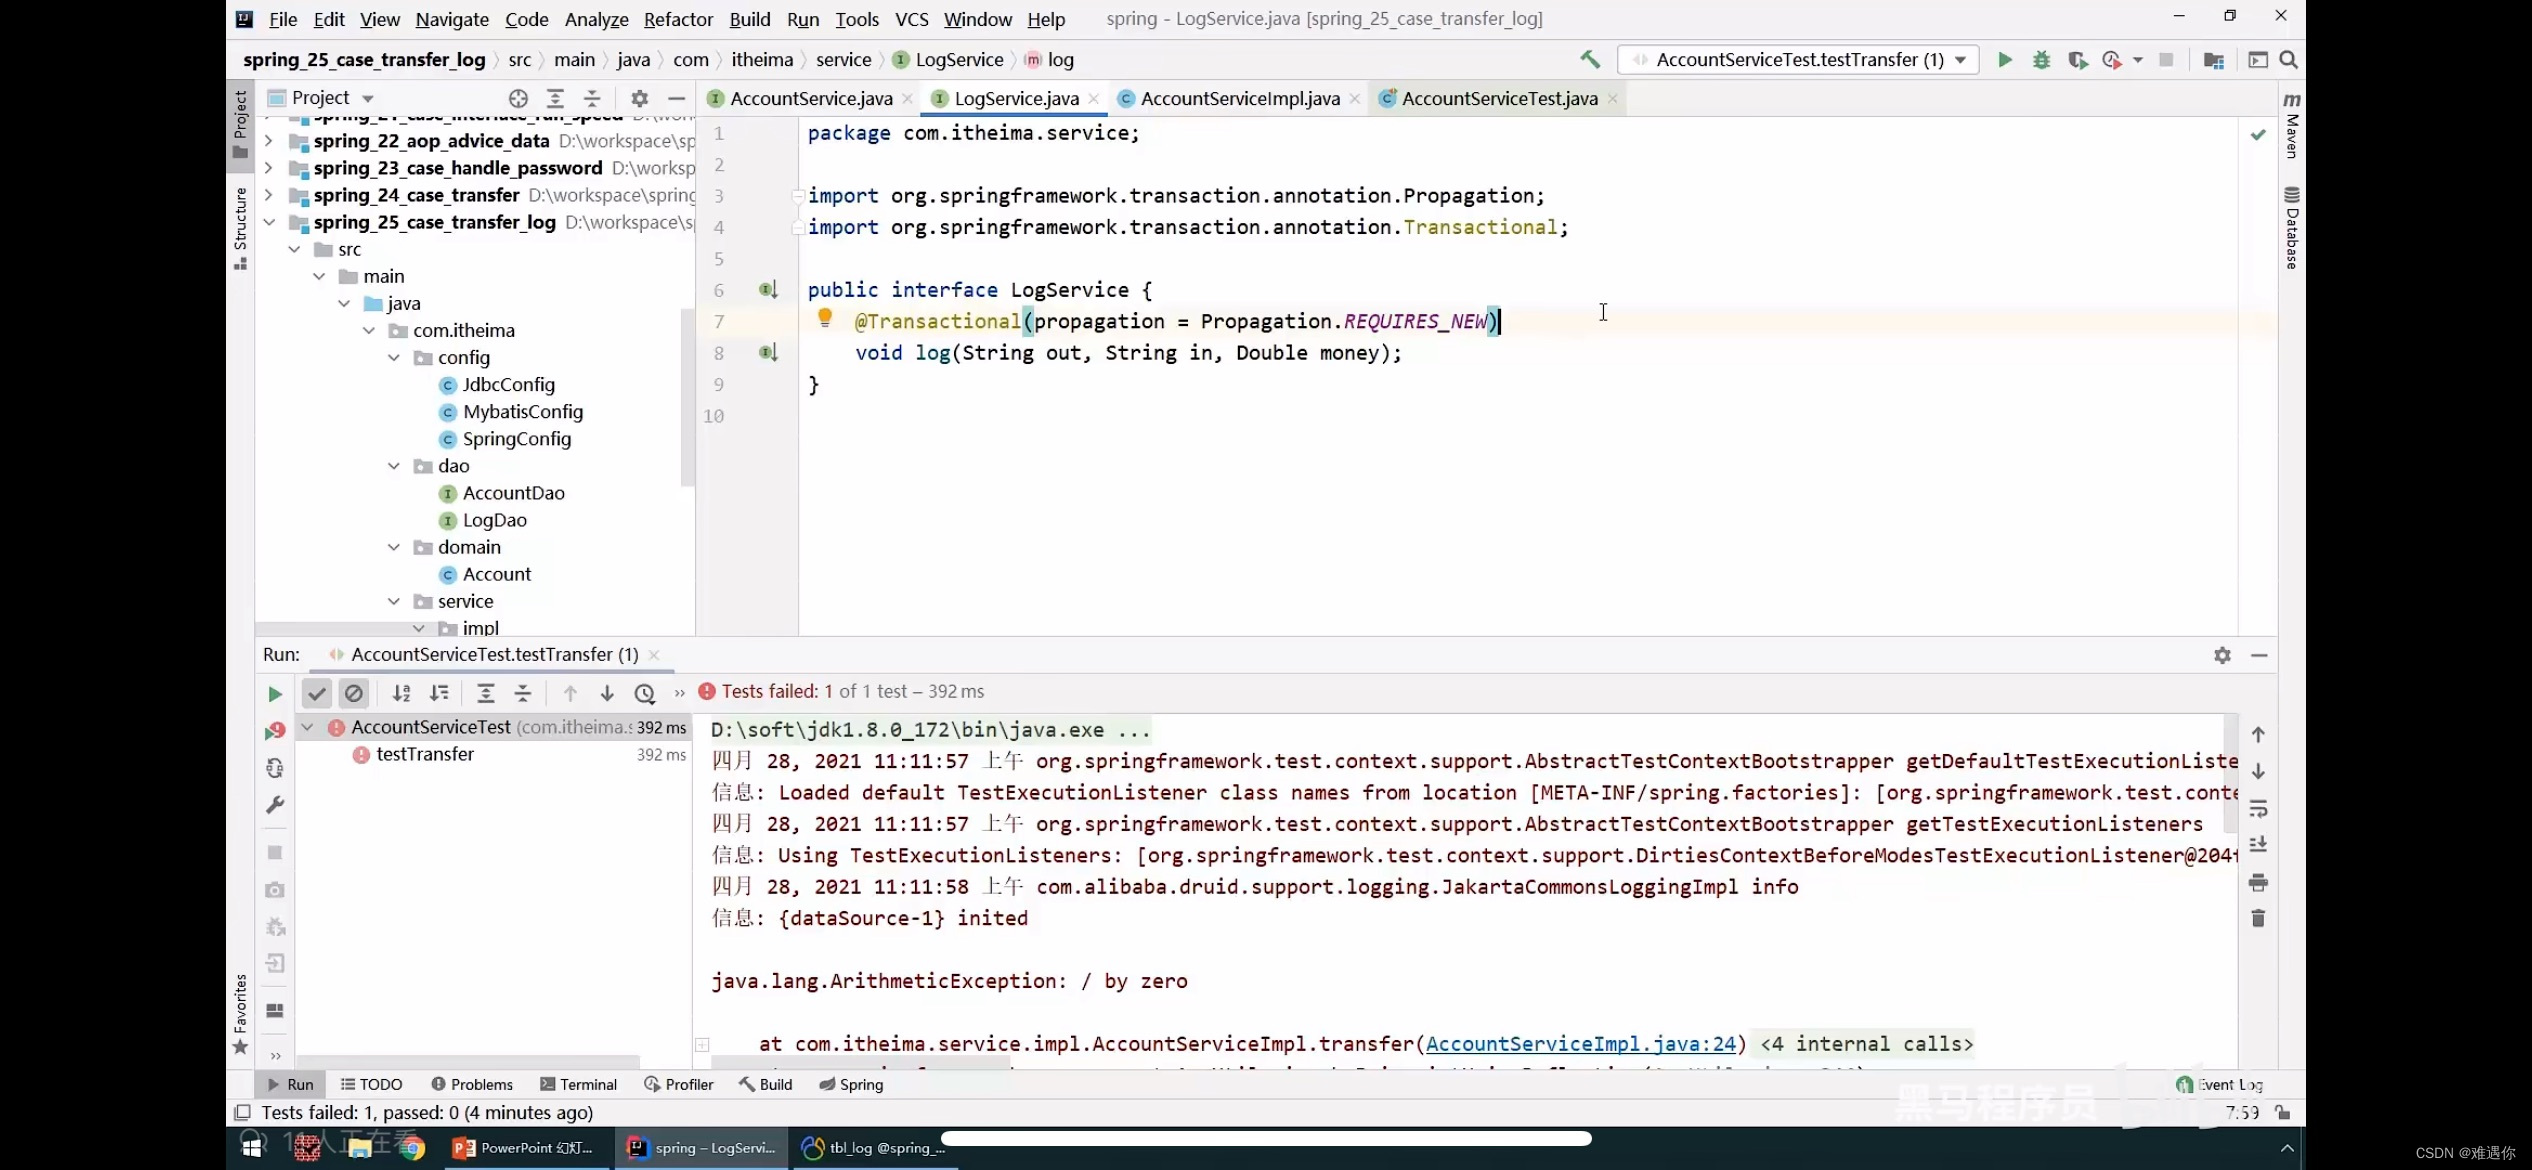Click the green Run button in the toolbar

[2004, 60]
